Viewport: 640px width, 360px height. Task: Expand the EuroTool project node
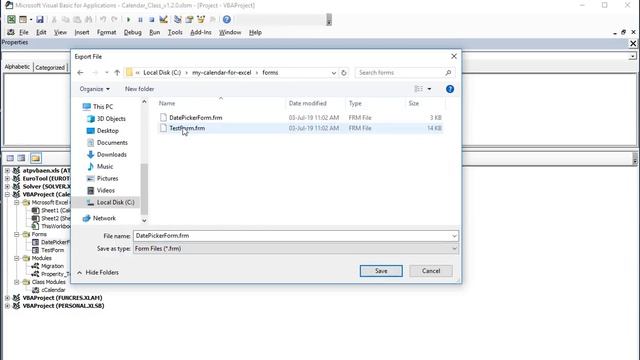tap(7, 178)
